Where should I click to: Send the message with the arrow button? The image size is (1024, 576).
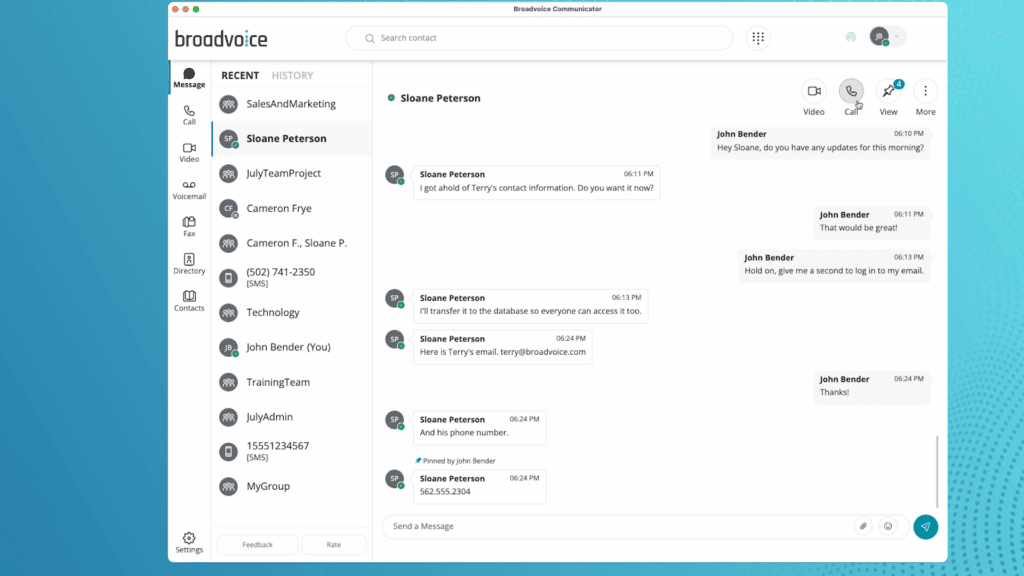925,527
